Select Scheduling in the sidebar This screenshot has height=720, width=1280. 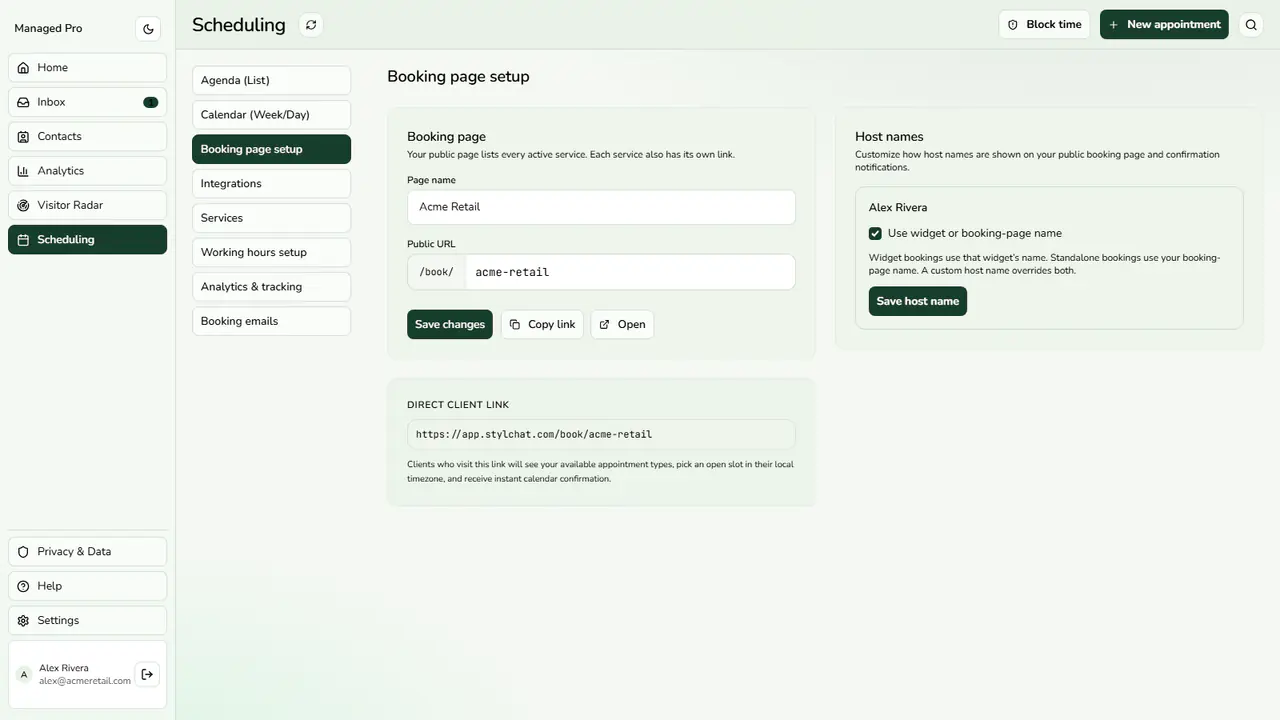coord(88,240)
